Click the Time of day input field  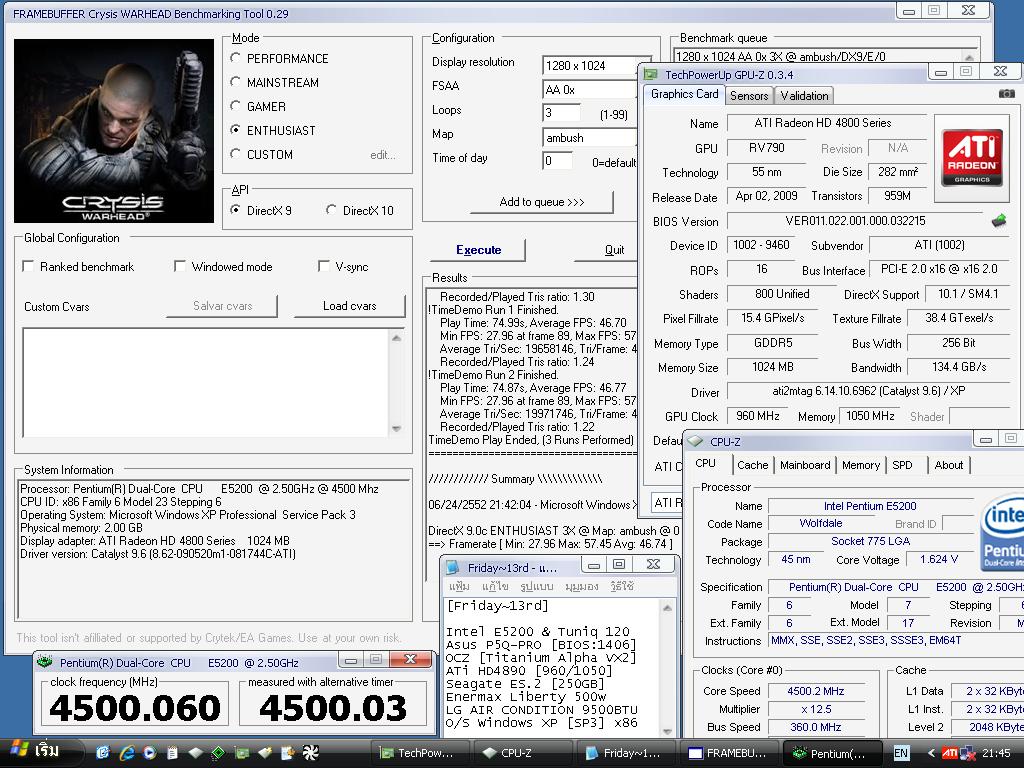coord(557,161)
